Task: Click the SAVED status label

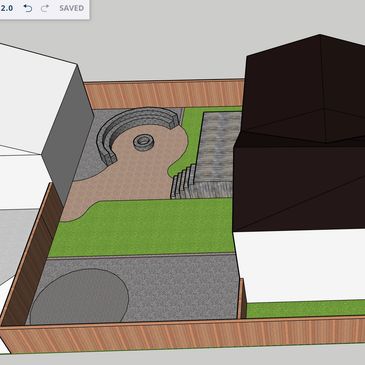Action: point(71,8)
